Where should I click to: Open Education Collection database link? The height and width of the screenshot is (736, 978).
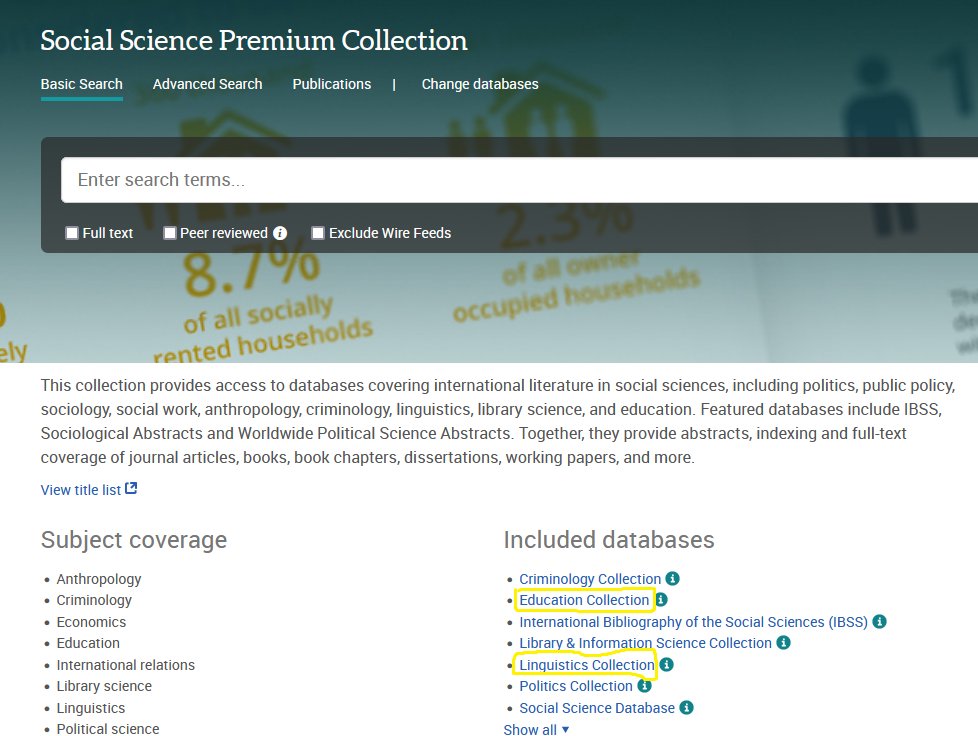(584, 600)
